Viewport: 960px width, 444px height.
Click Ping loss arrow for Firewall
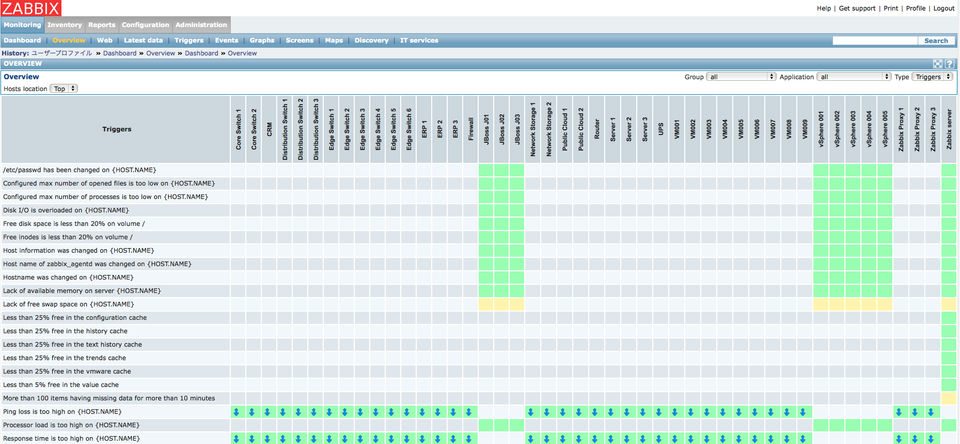pyautogui.click(x=470, y=412)
